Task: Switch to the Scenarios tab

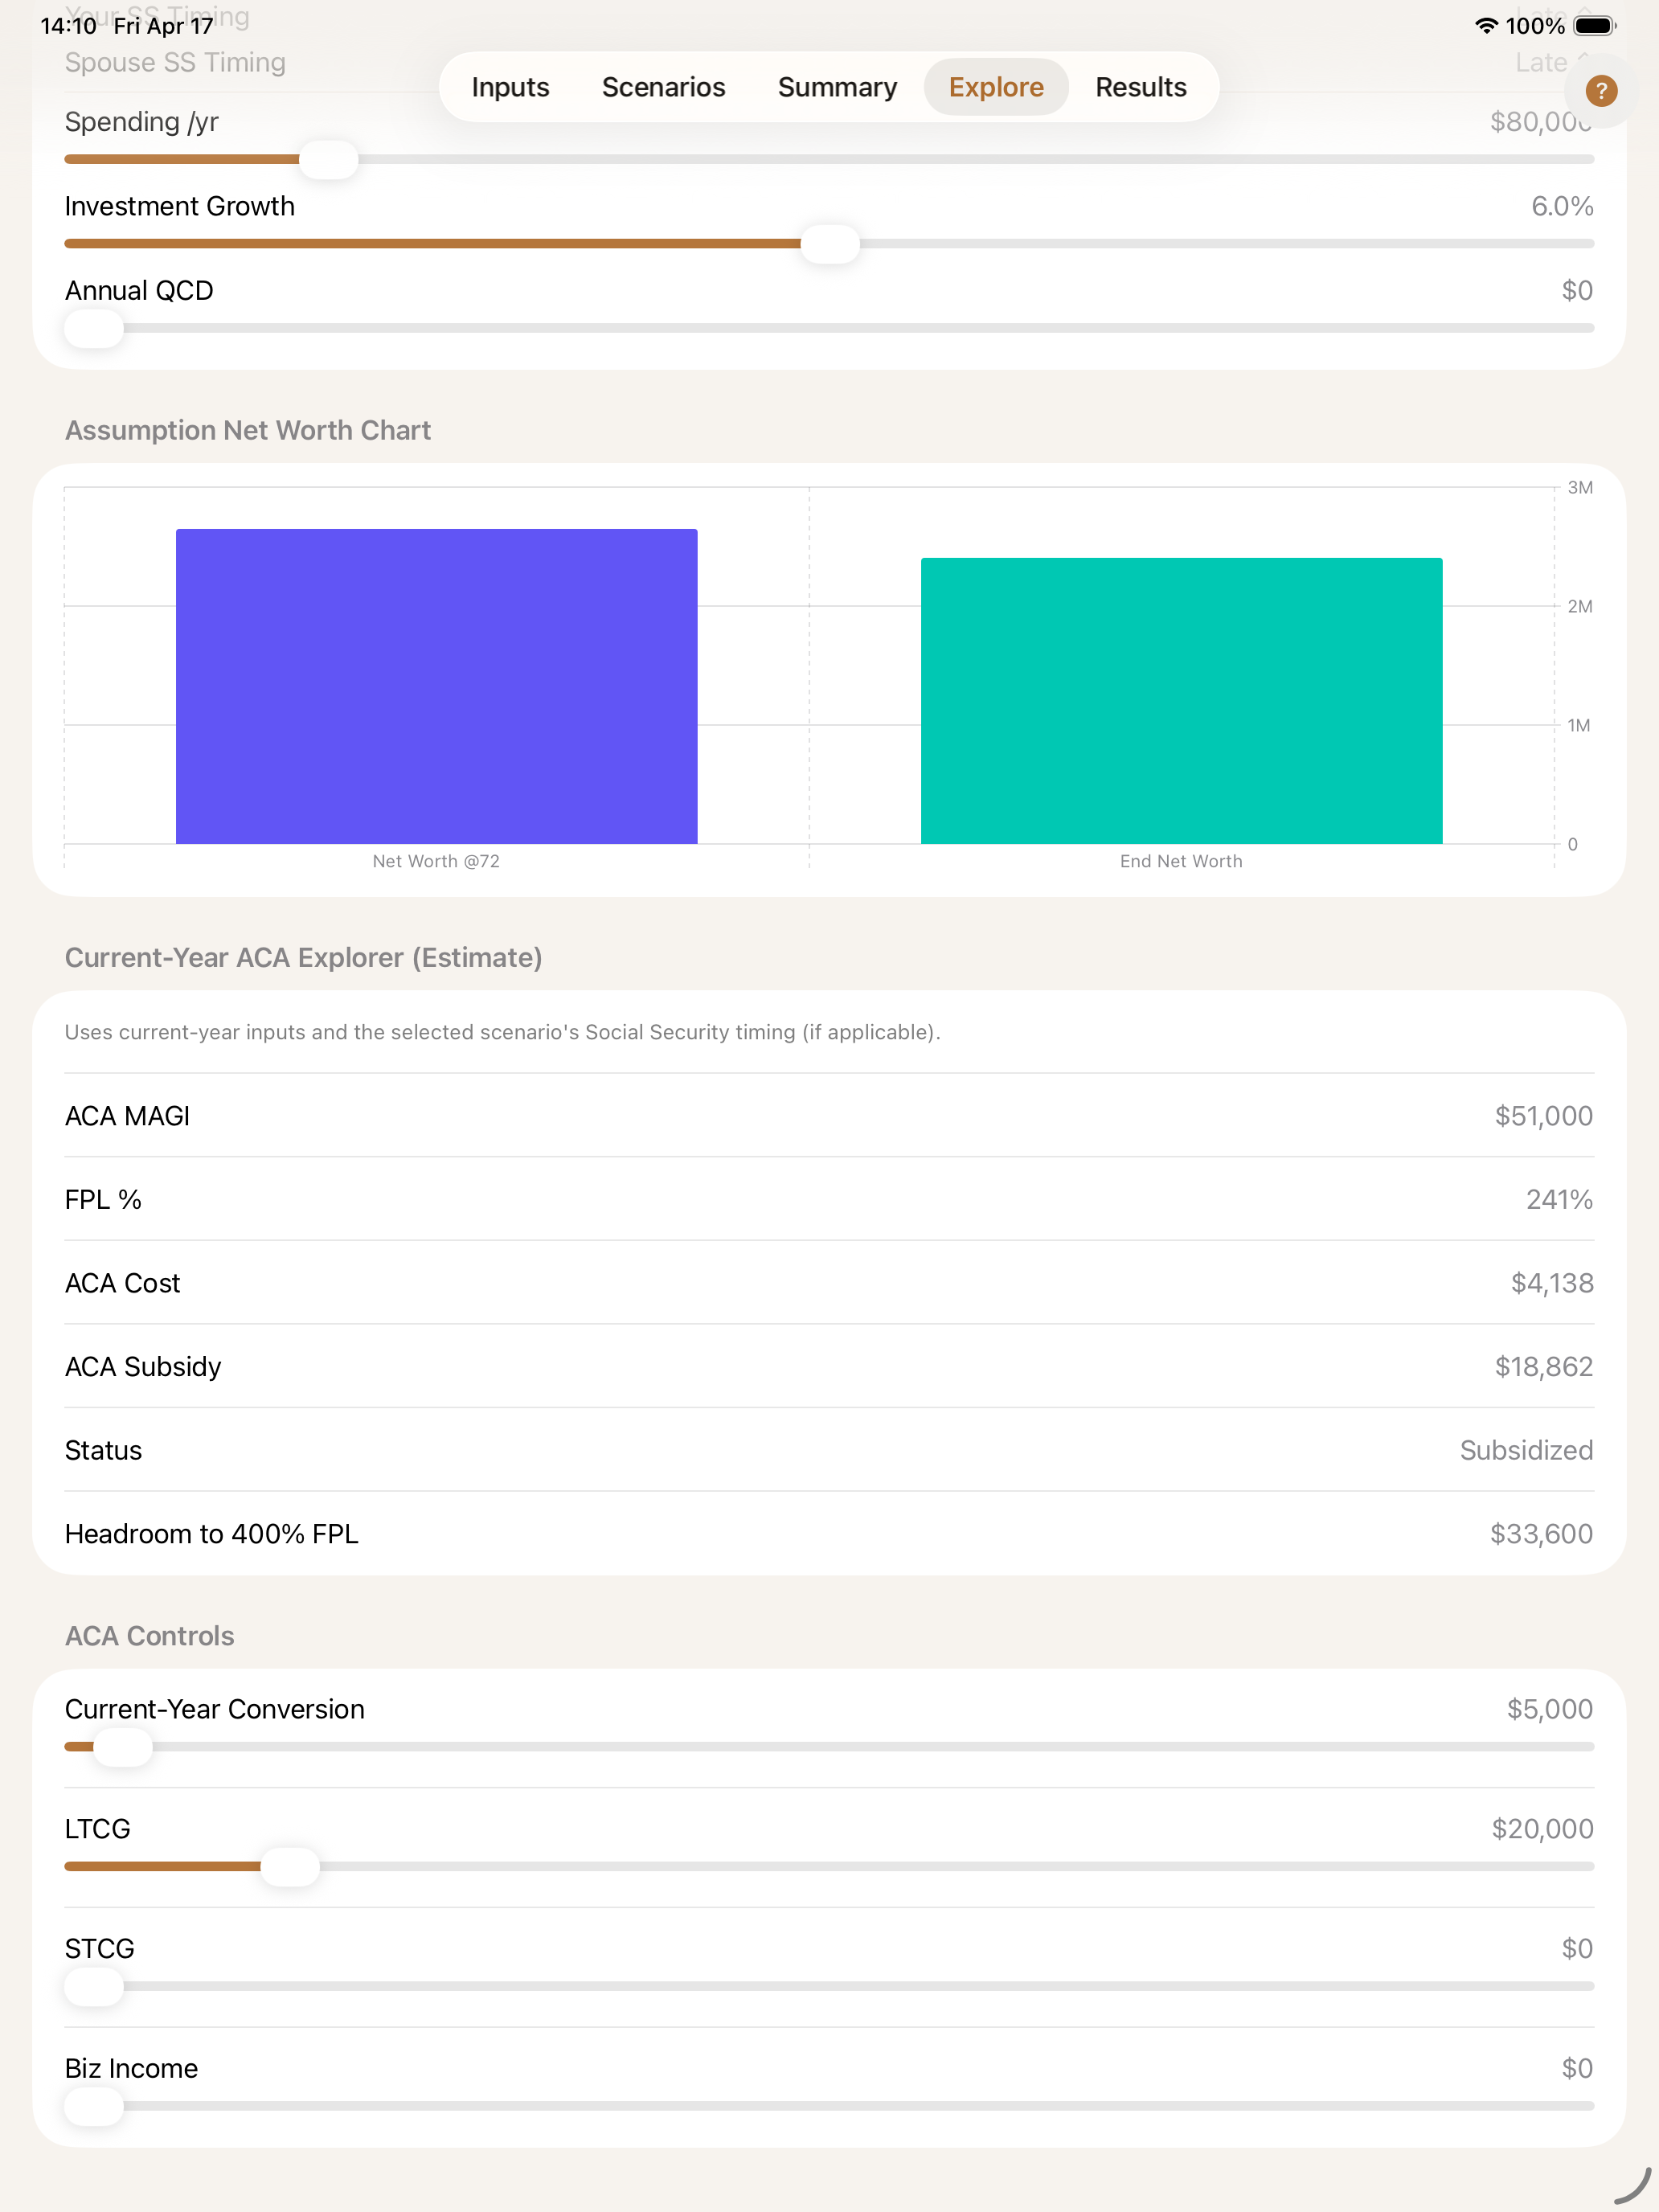Action: (663, 87)
